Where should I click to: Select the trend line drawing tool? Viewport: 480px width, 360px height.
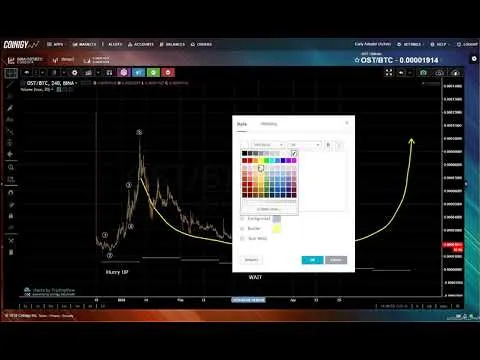pyautogui.click(x=11, y=84)
